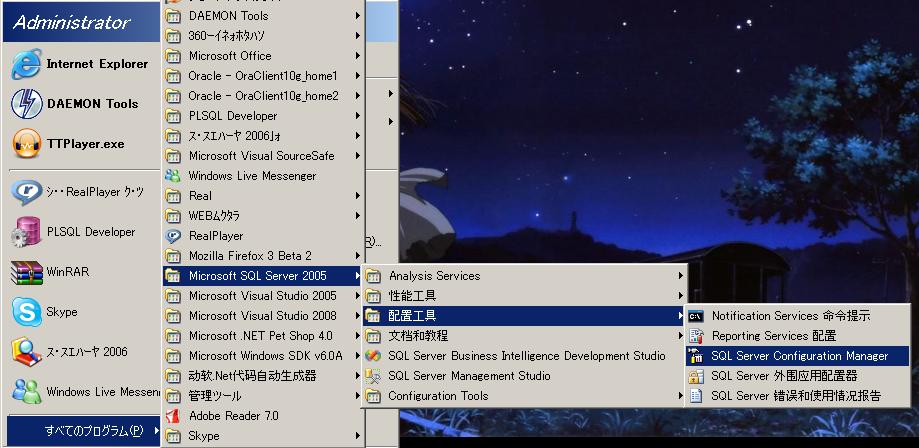This screenshot has width=919, height=448.
Task: Launch TTPlayer.exe icon
Action: (x=25, y=144)
